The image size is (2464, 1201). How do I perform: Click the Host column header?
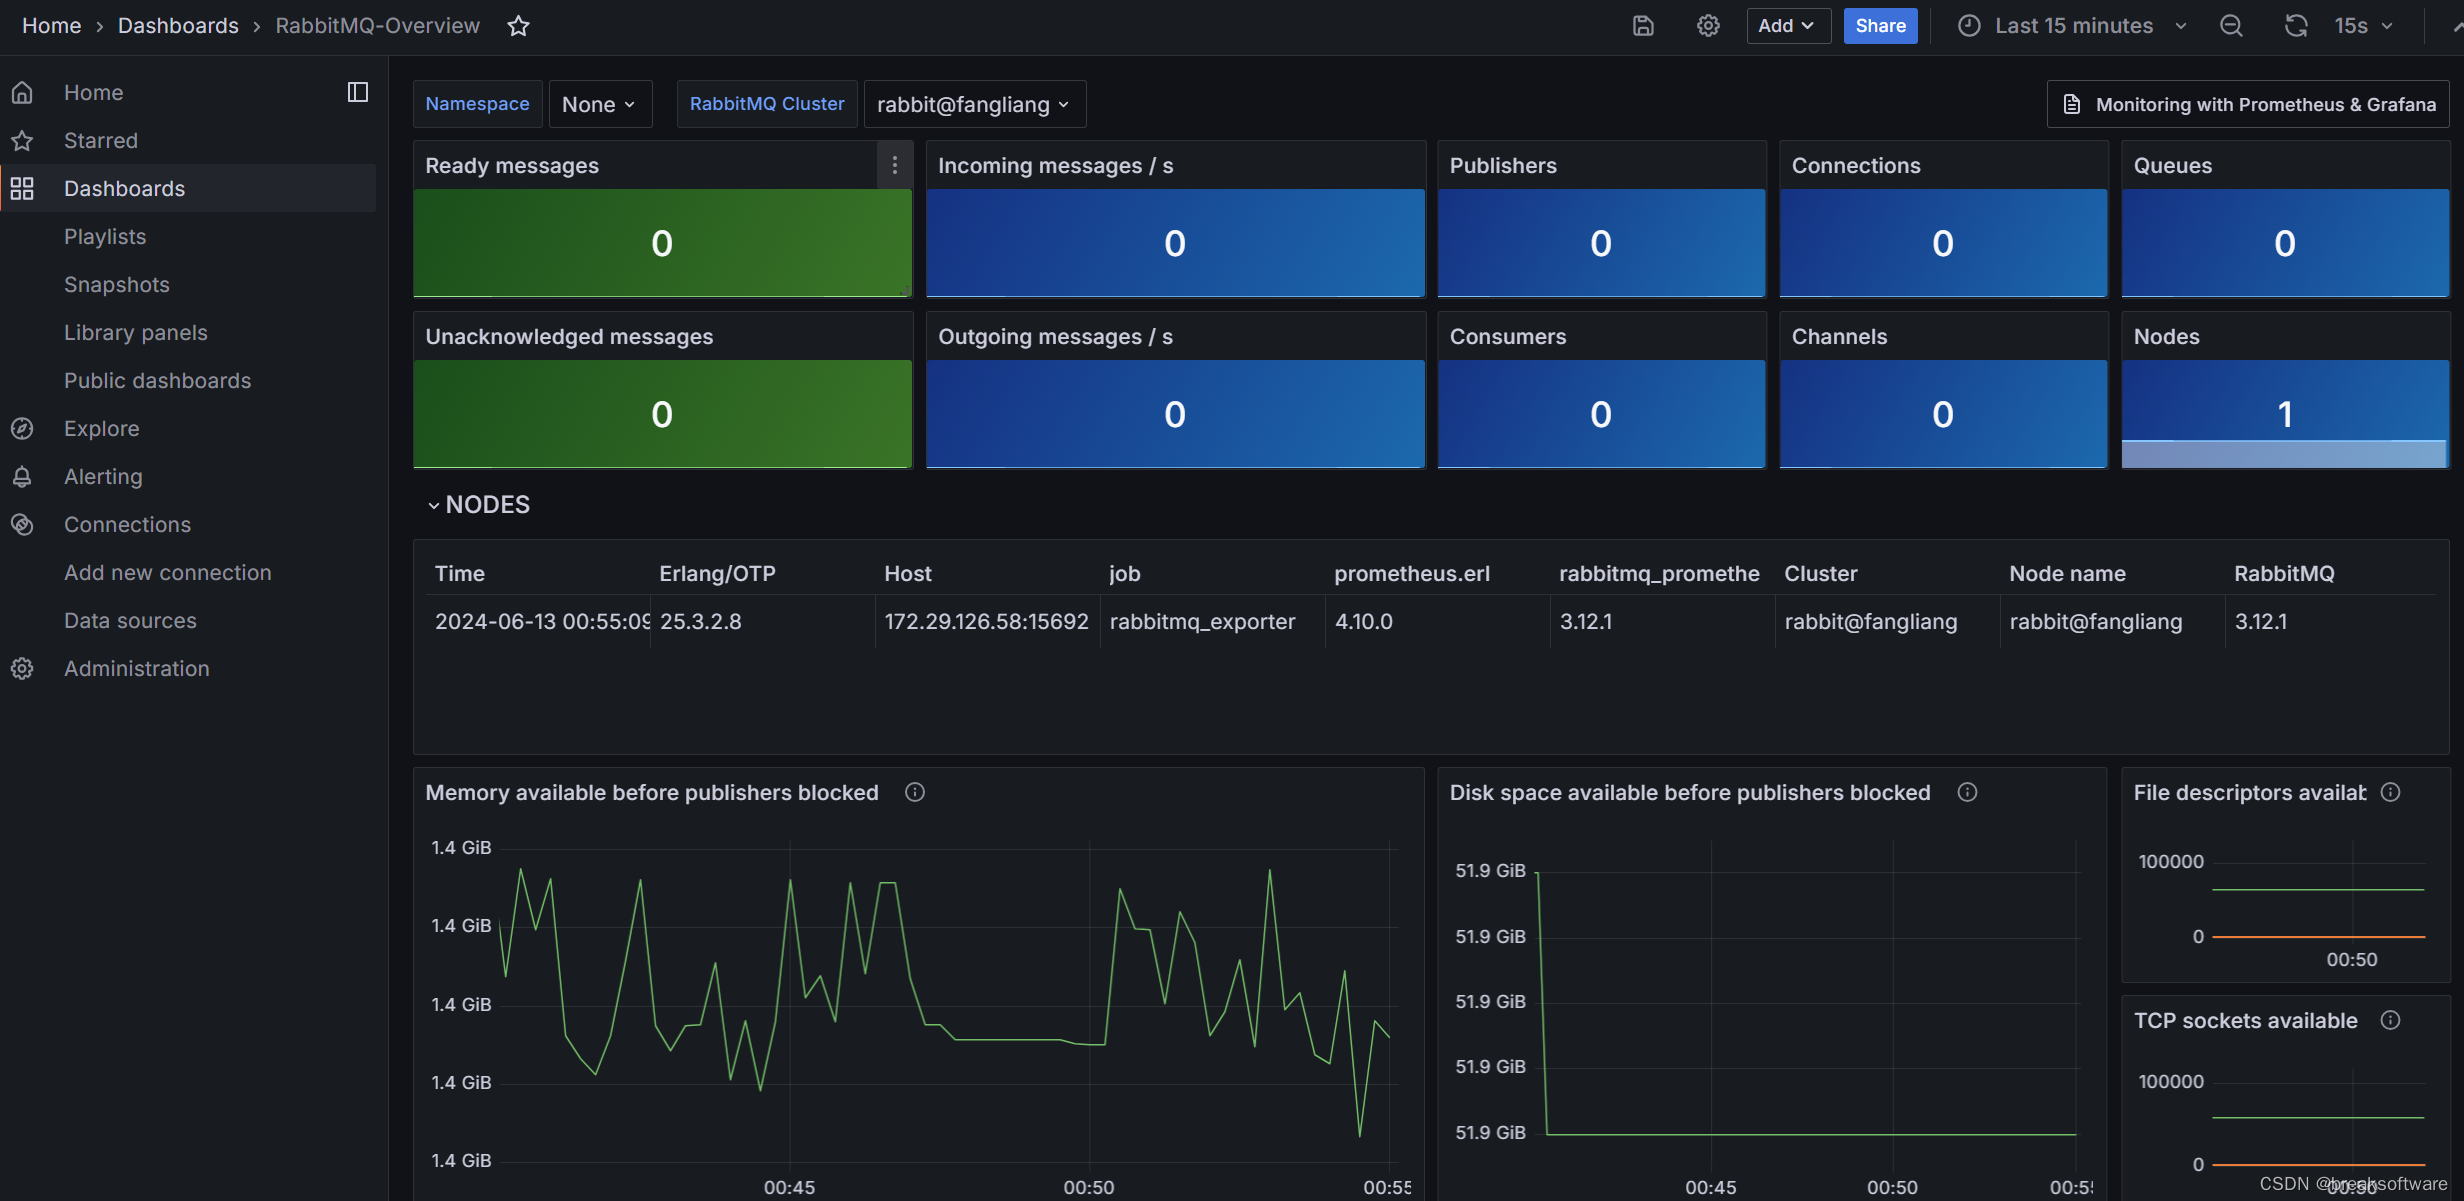pos(907,574)
